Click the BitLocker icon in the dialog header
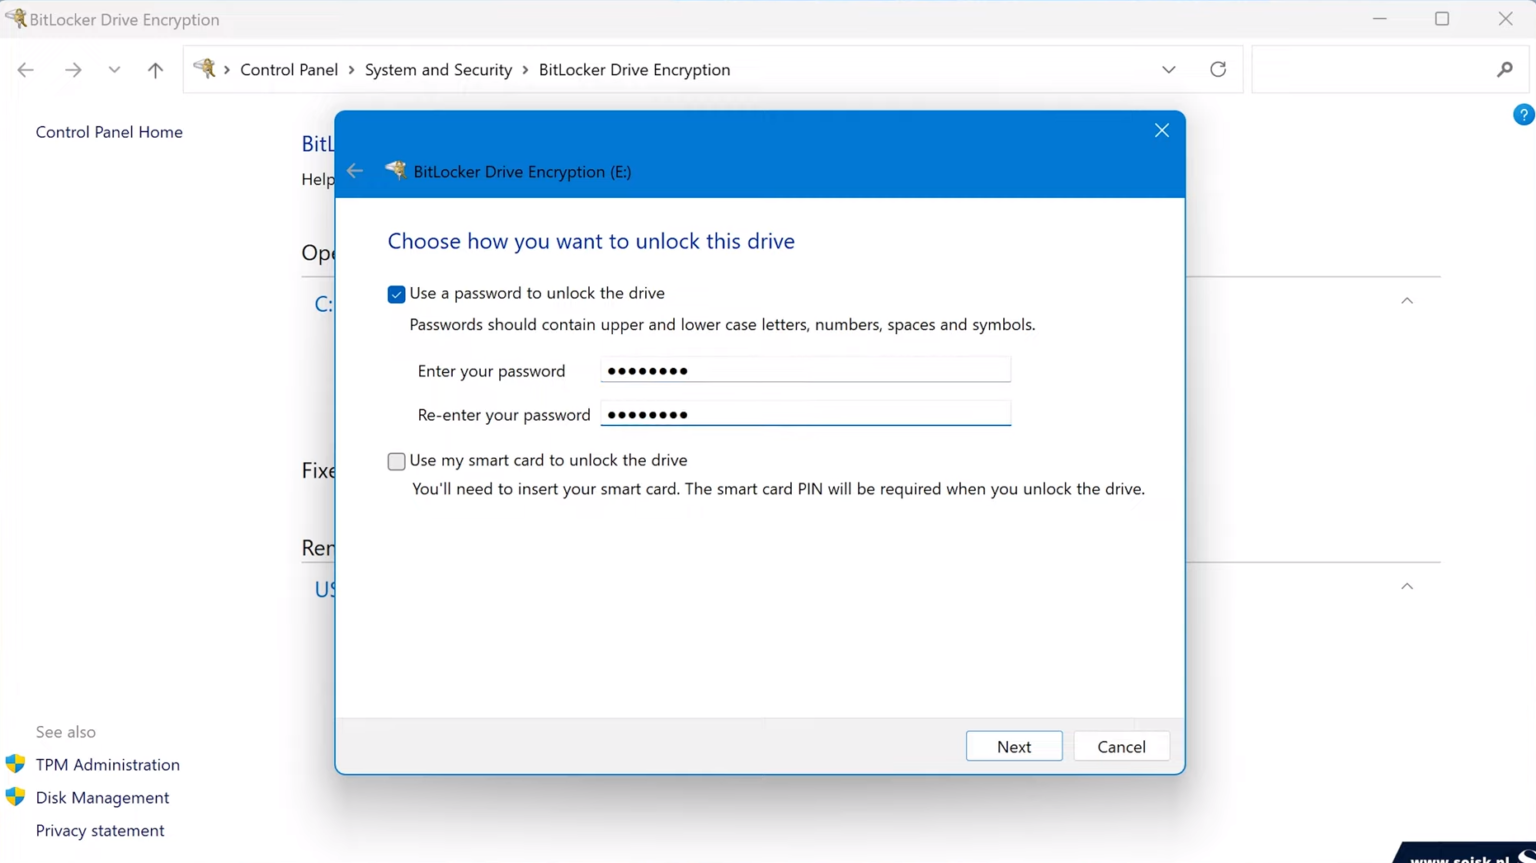1536x863 pixels. 395,170
